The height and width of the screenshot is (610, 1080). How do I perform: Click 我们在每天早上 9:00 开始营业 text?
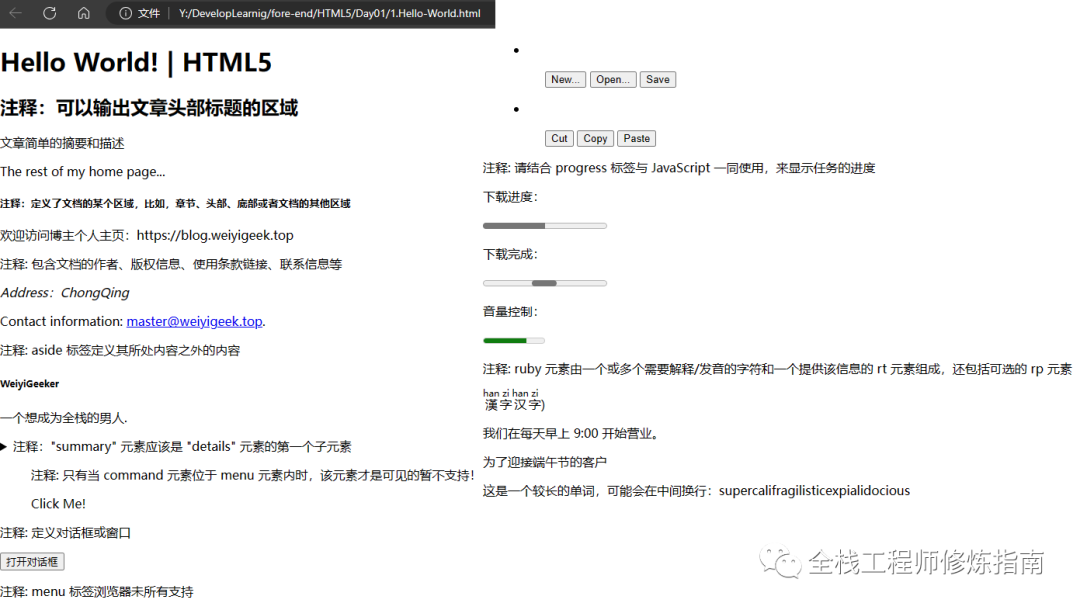pos(570,434)
